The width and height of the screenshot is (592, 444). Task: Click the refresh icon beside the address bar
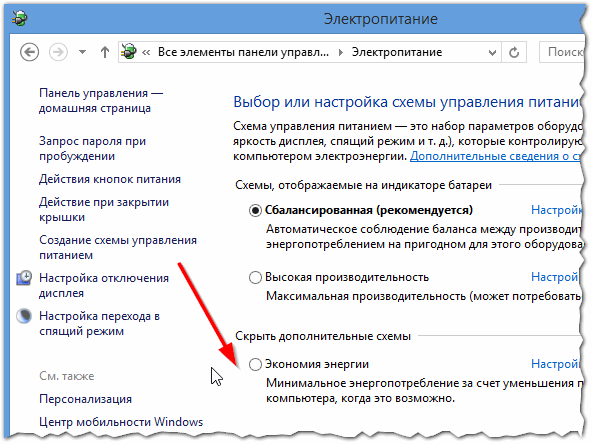(x=514, y=52)
